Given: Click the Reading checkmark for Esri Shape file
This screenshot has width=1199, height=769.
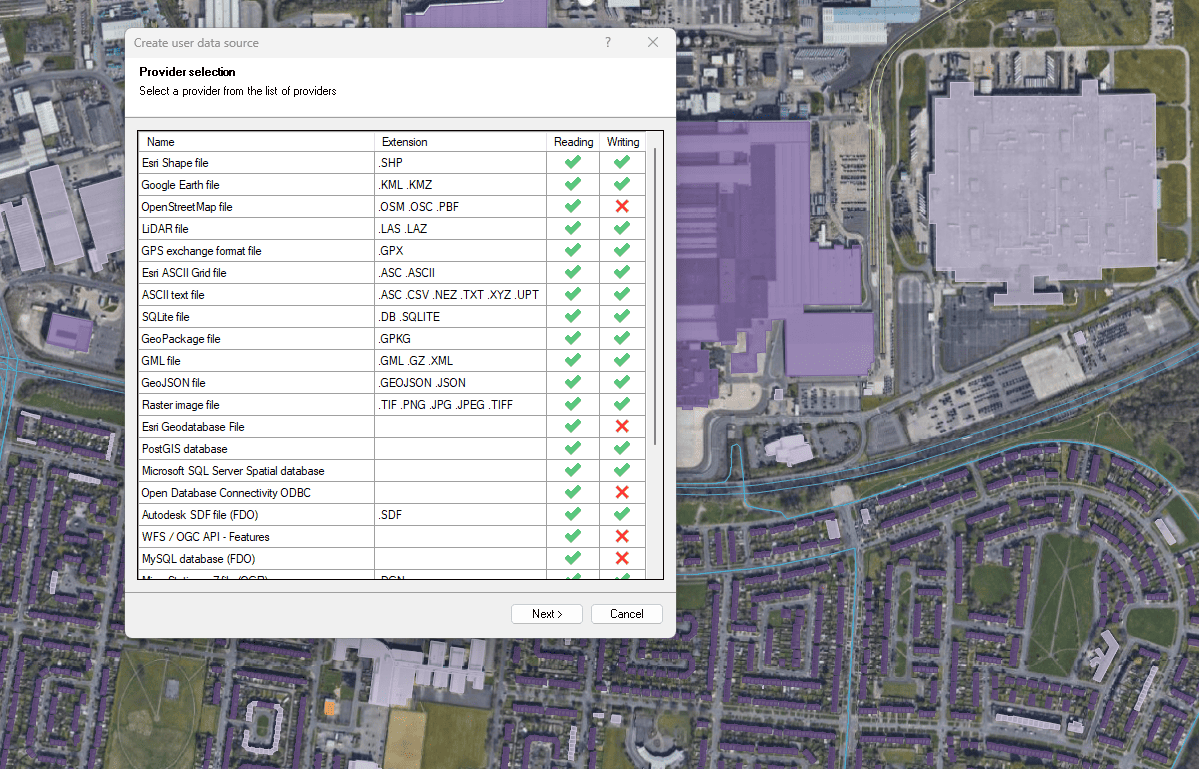Looking at the screenshot, I should [x=573, y=163].
